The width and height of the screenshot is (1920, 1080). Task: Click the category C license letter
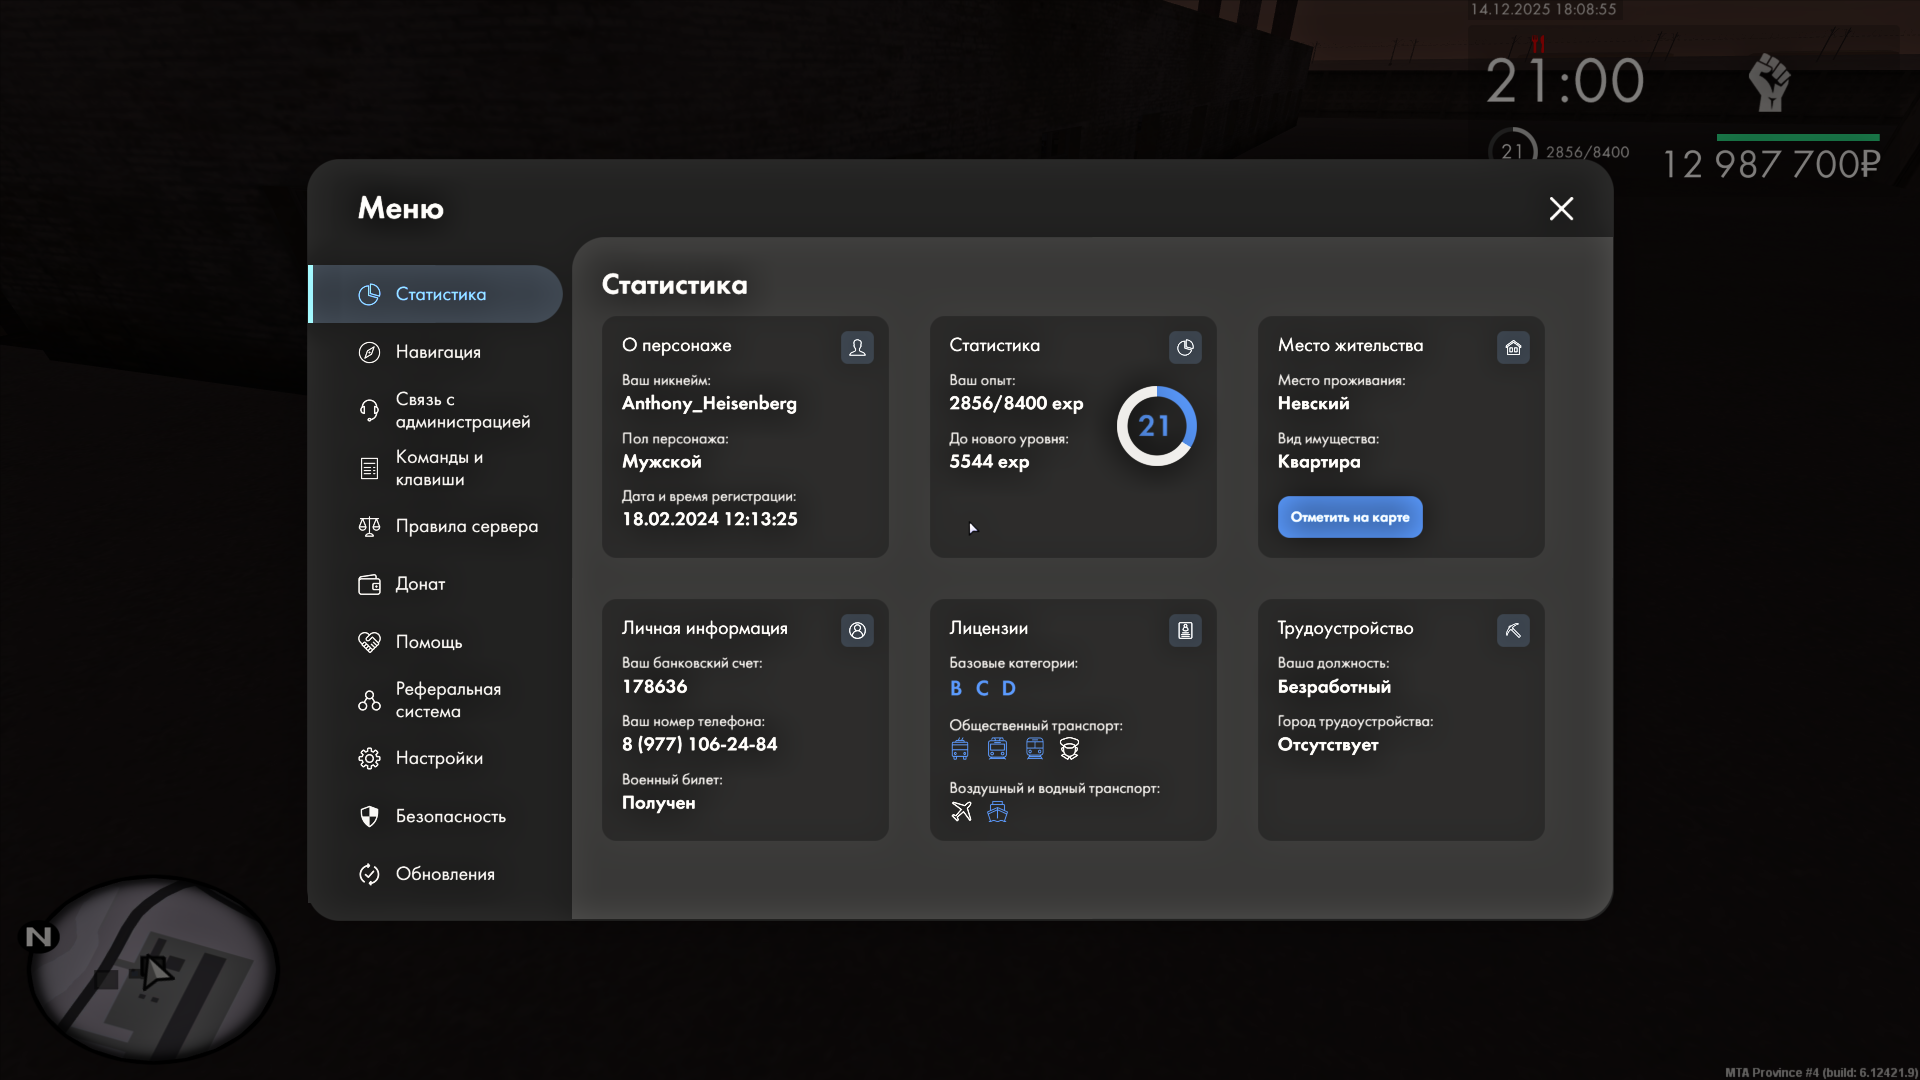(x=982, y=688)
